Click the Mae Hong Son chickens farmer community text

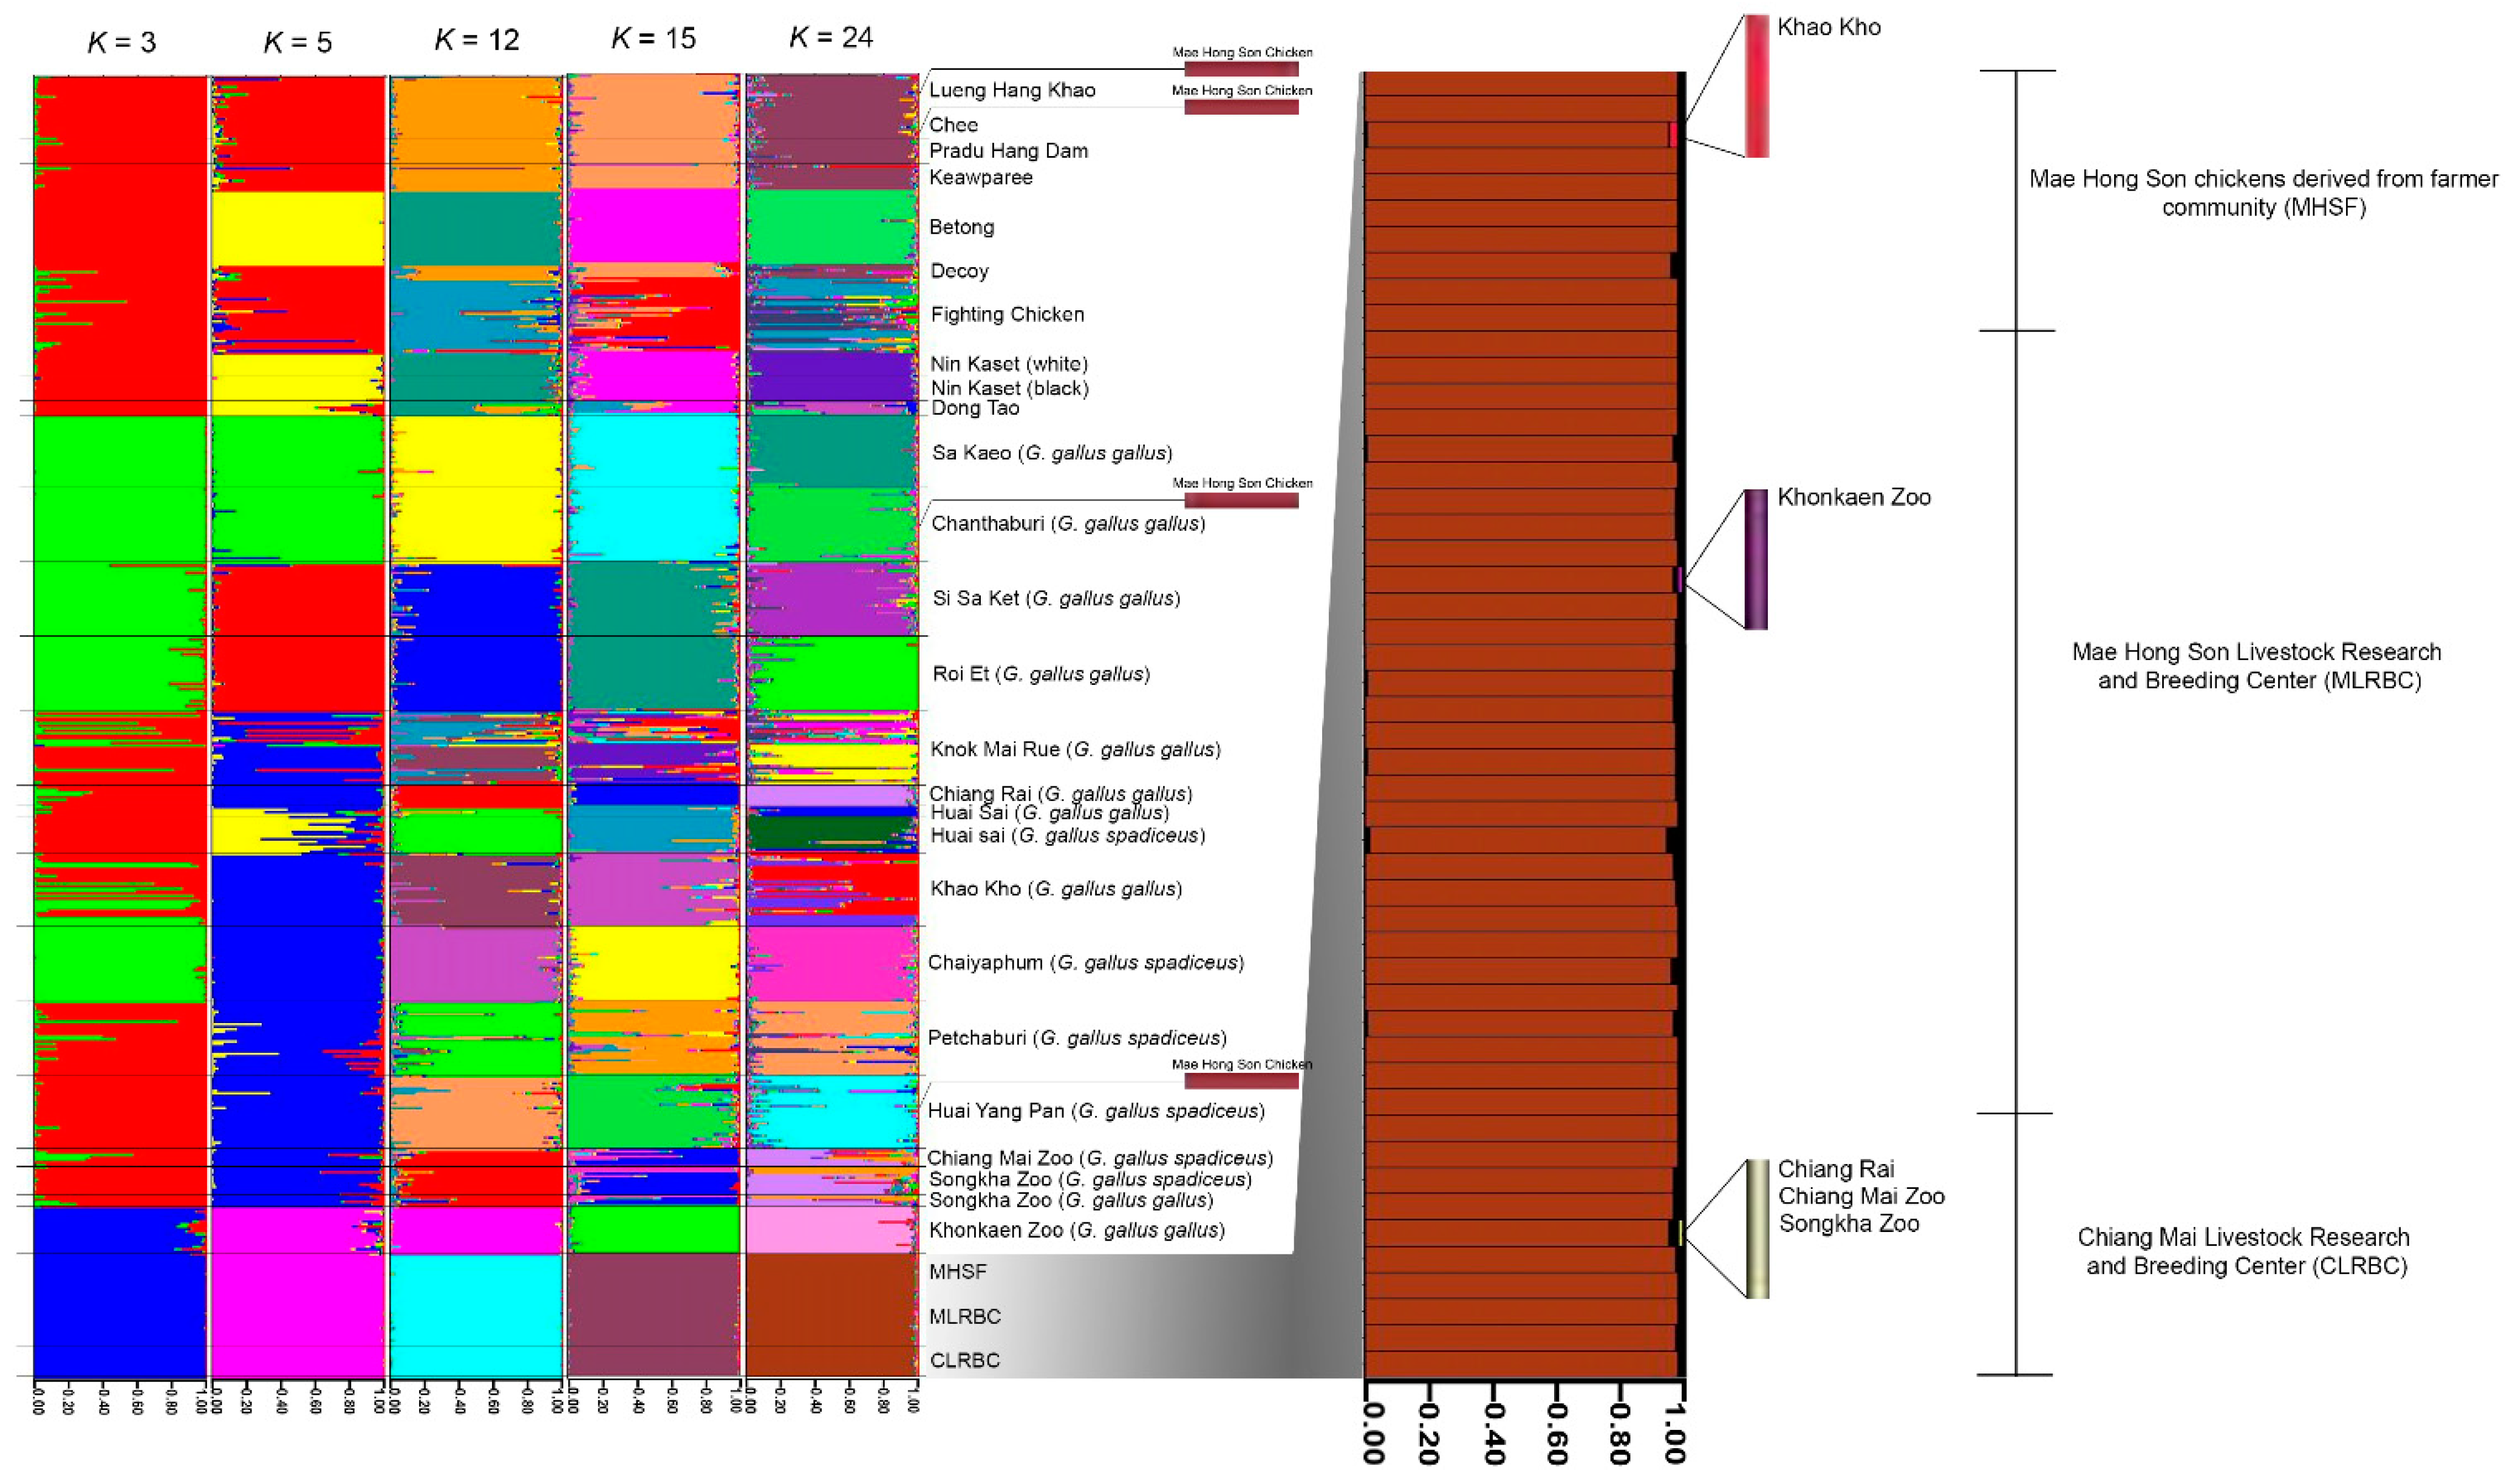pos(2263,193)
